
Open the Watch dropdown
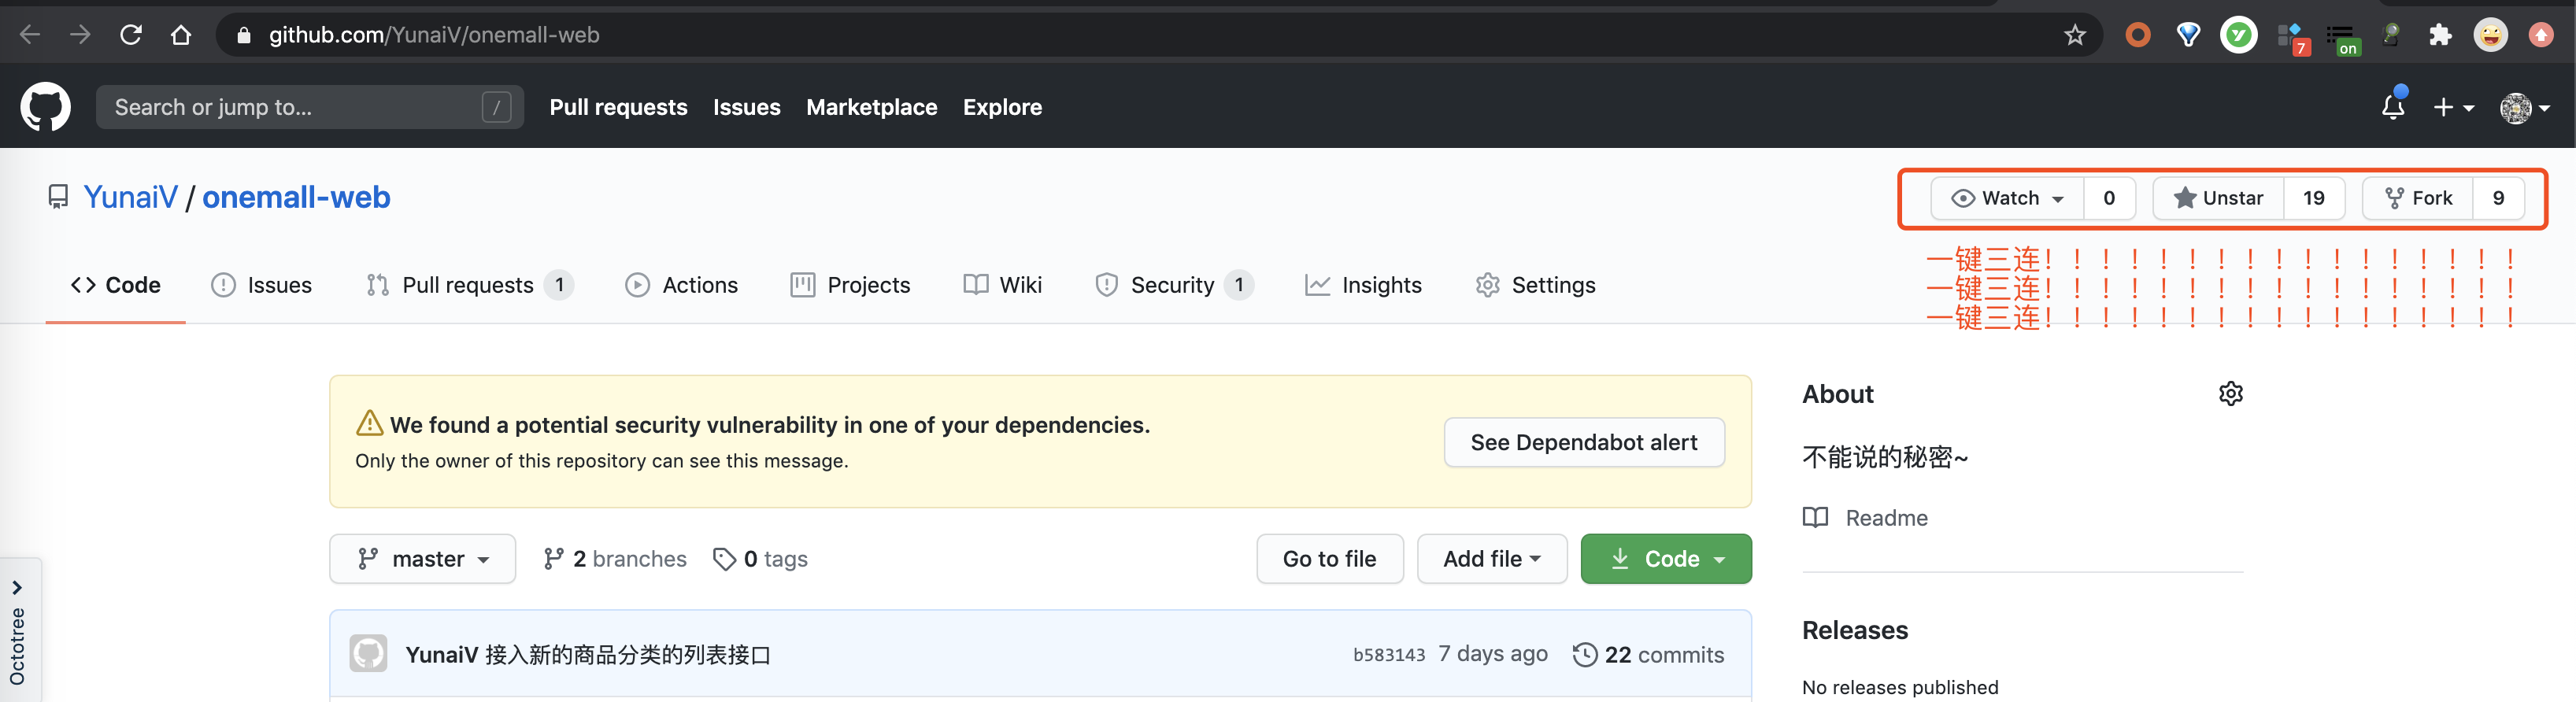tap(2007, 198)
